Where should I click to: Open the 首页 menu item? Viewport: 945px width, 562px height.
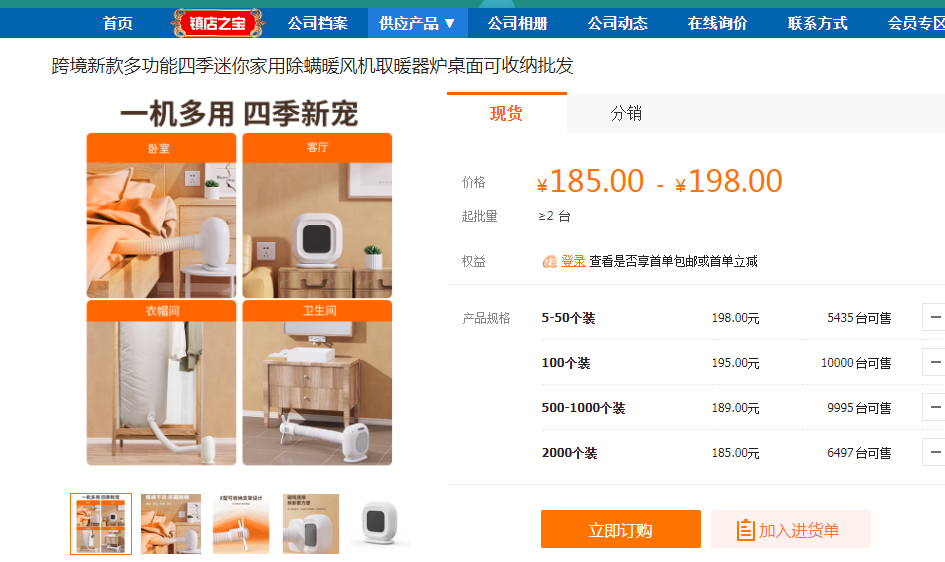(118, 23)
